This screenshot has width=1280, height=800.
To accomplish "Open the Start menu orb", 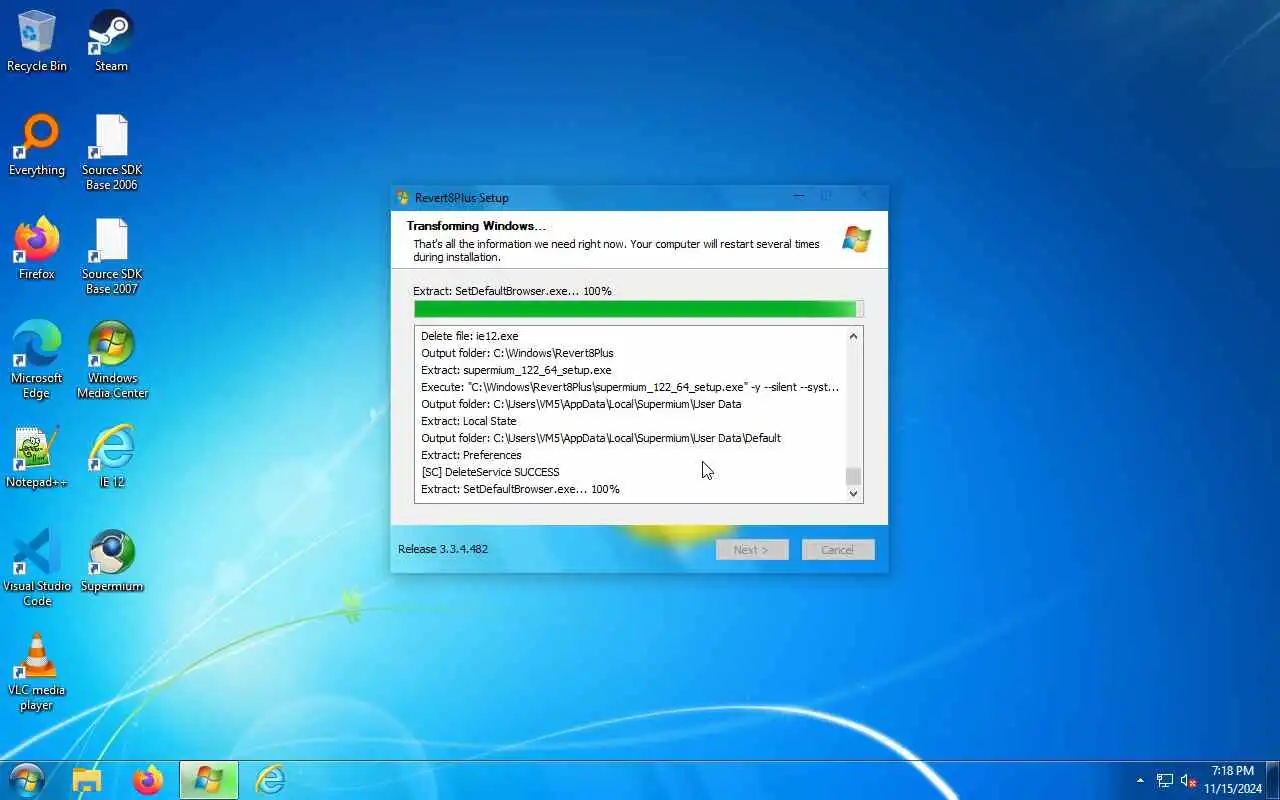I will pos(26,780).
